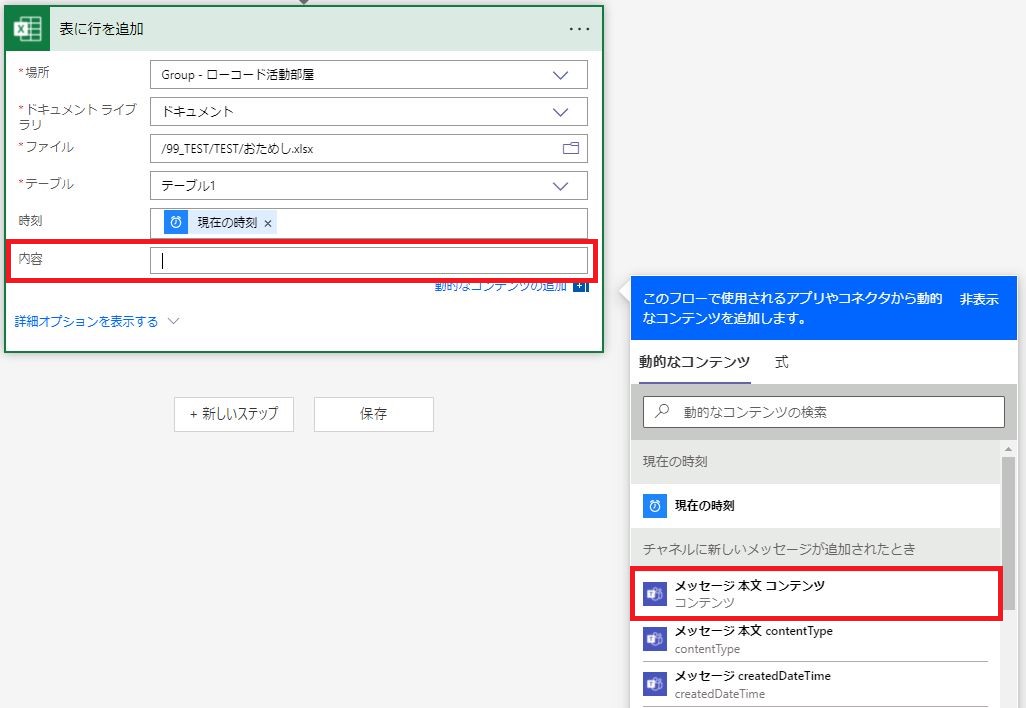Click the 表に行を追加 action title

(101, 29)
